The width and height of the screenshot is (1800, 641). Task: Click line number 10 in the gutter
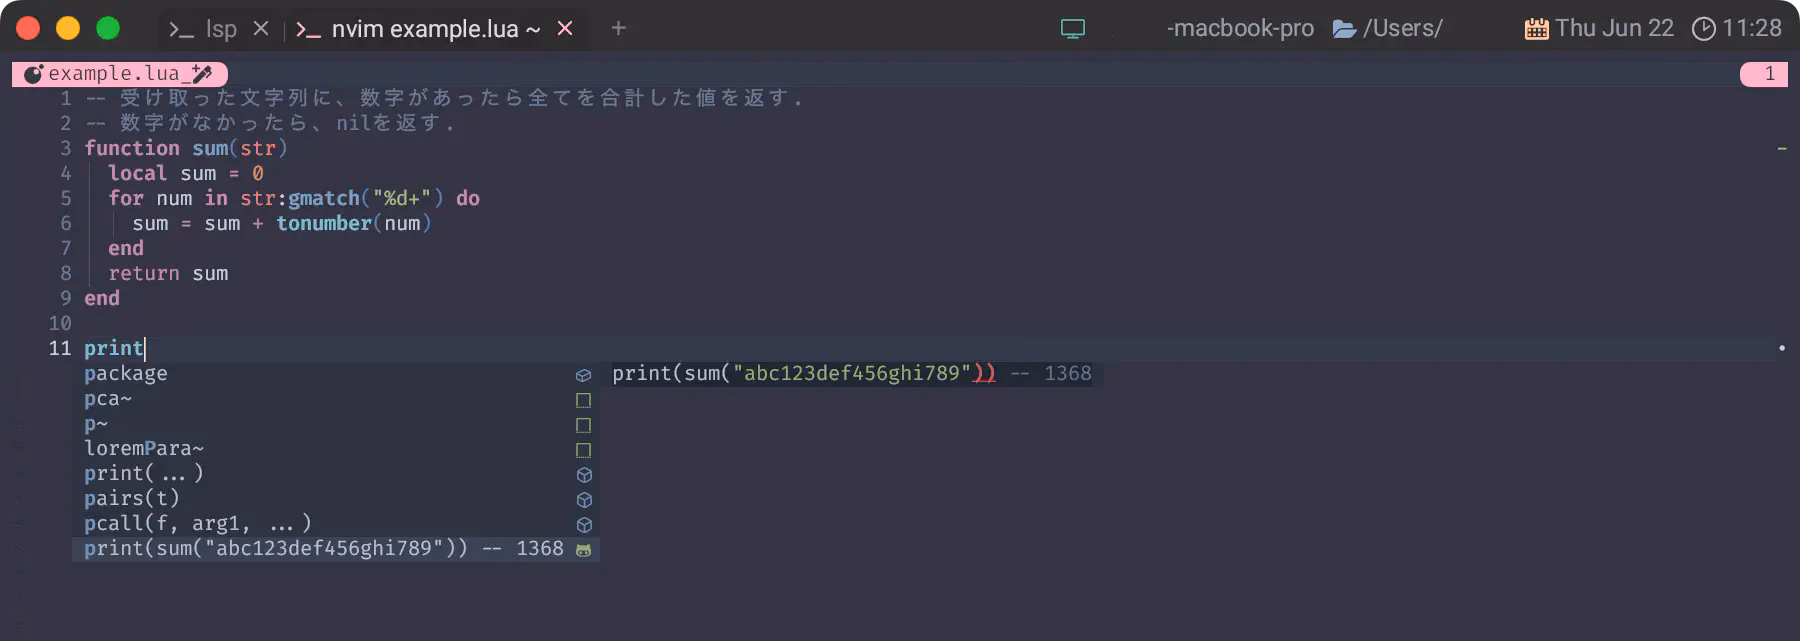click(x=60, y=323)
